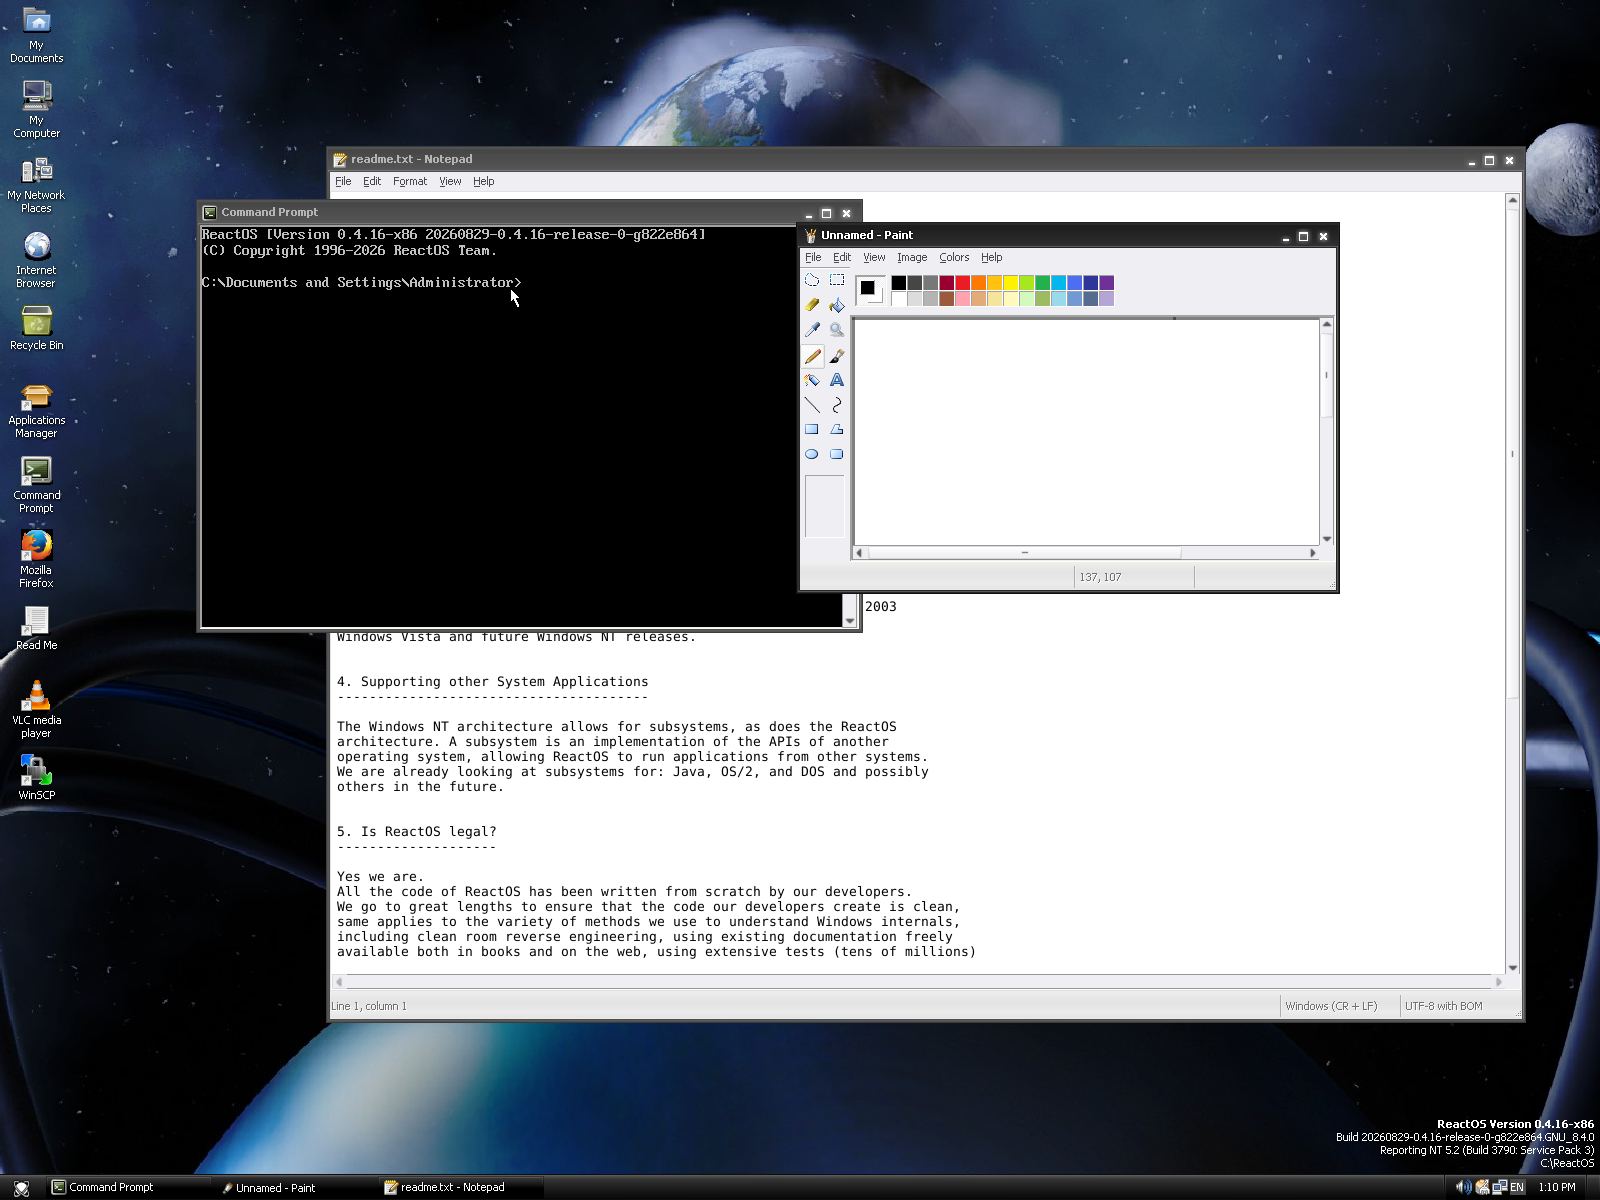Select the Mozilla Firefox desktop icon
Viewport: 1600px width, 1200px height.
point(36,559)
